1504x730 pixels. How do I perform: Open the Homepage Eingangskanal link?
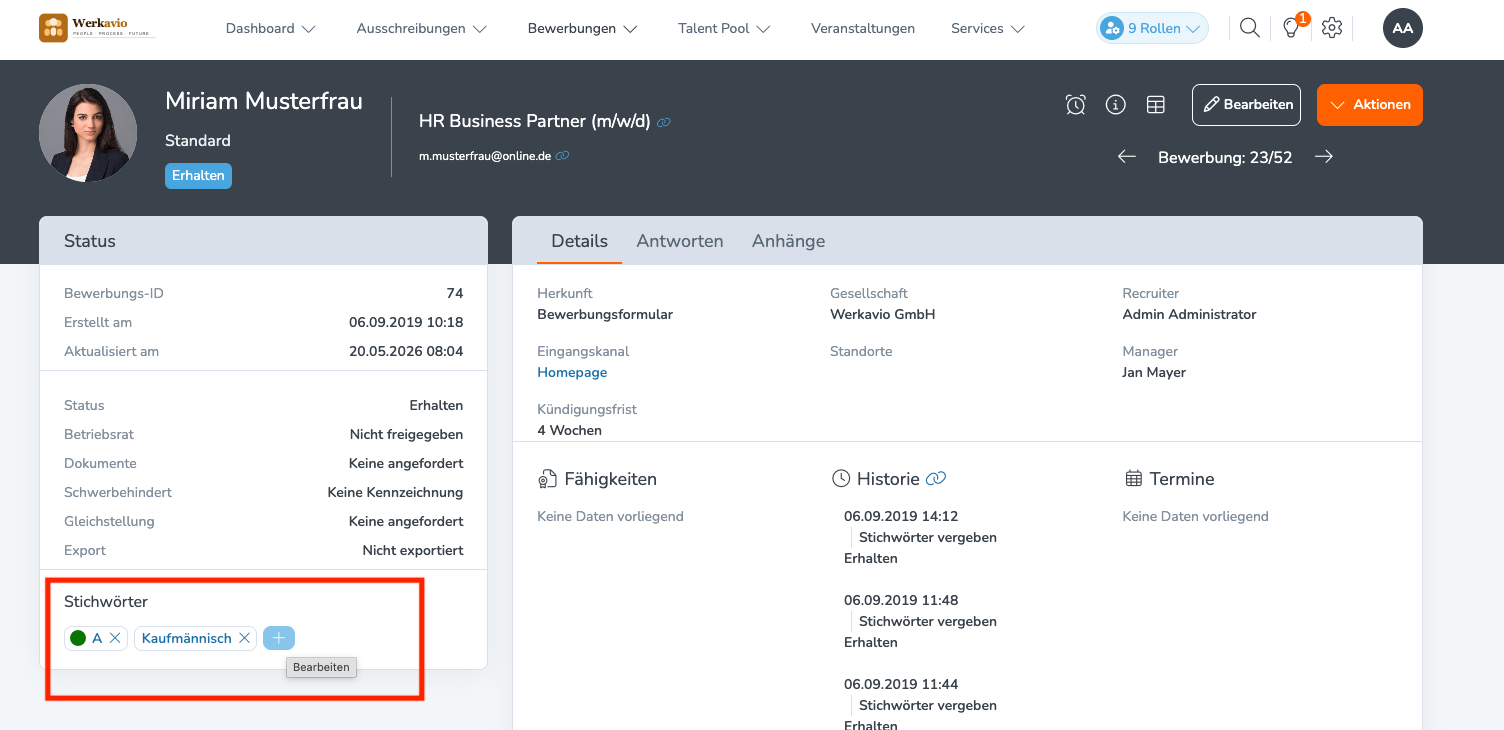click(572, 372)
